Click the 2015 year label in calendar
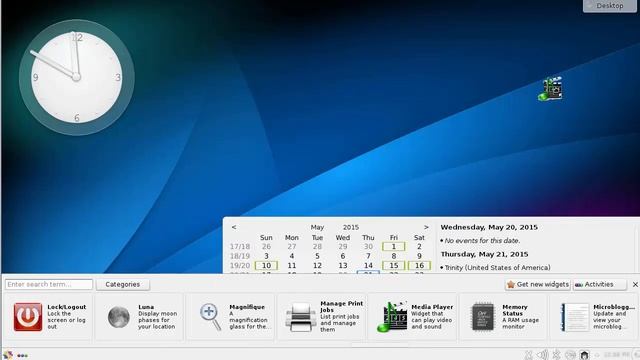The width and height of the screenshot is (640, 360). click(x=351, y=227)
